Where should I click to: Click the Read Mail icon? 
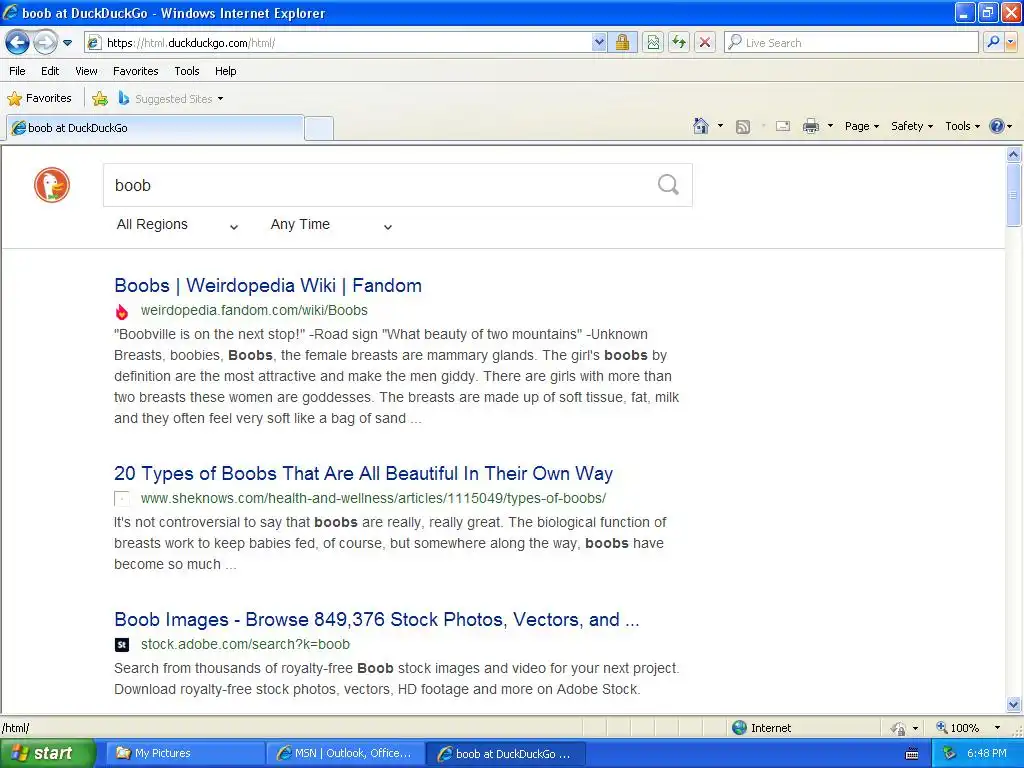coord(783,126)
